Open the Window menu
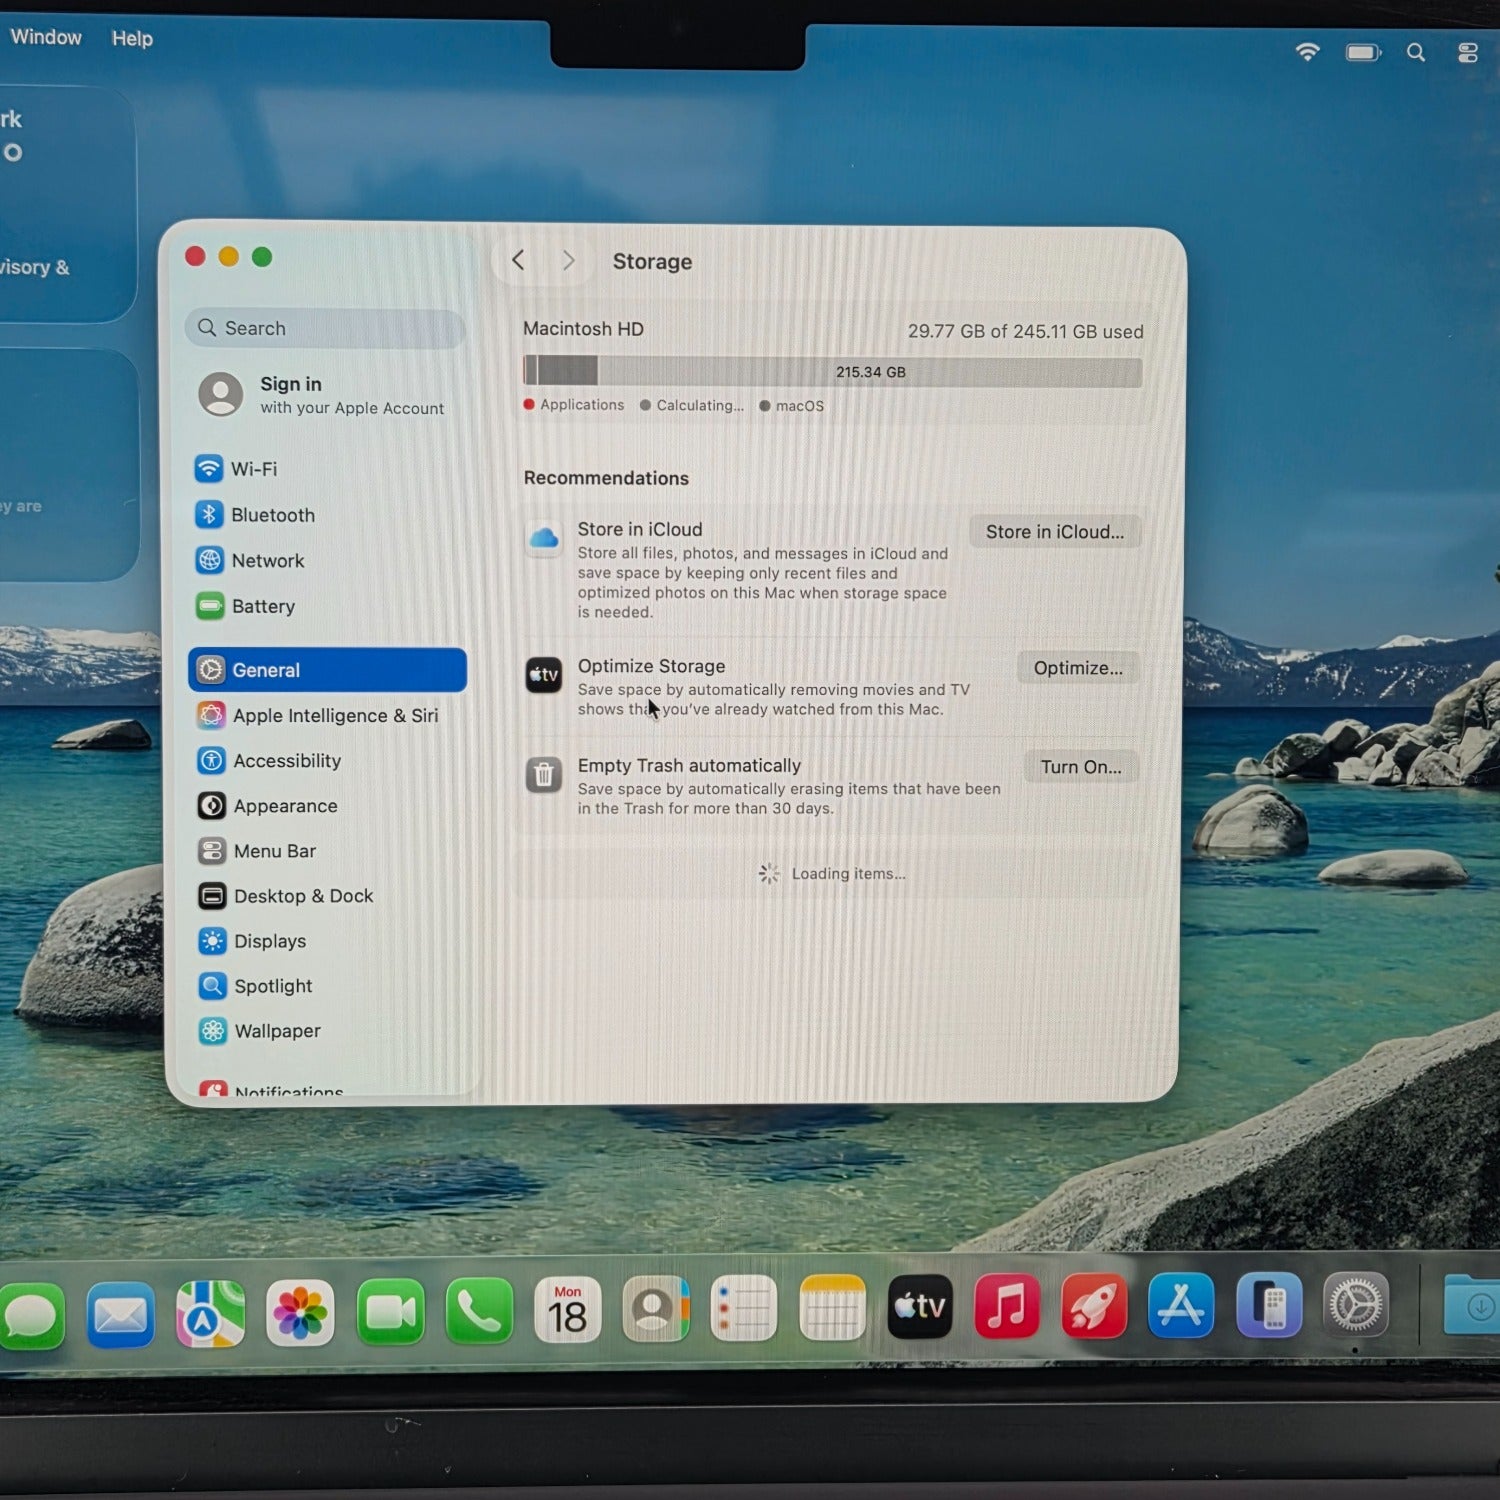The image size is (1500, 1500). (x=46, y=37)
